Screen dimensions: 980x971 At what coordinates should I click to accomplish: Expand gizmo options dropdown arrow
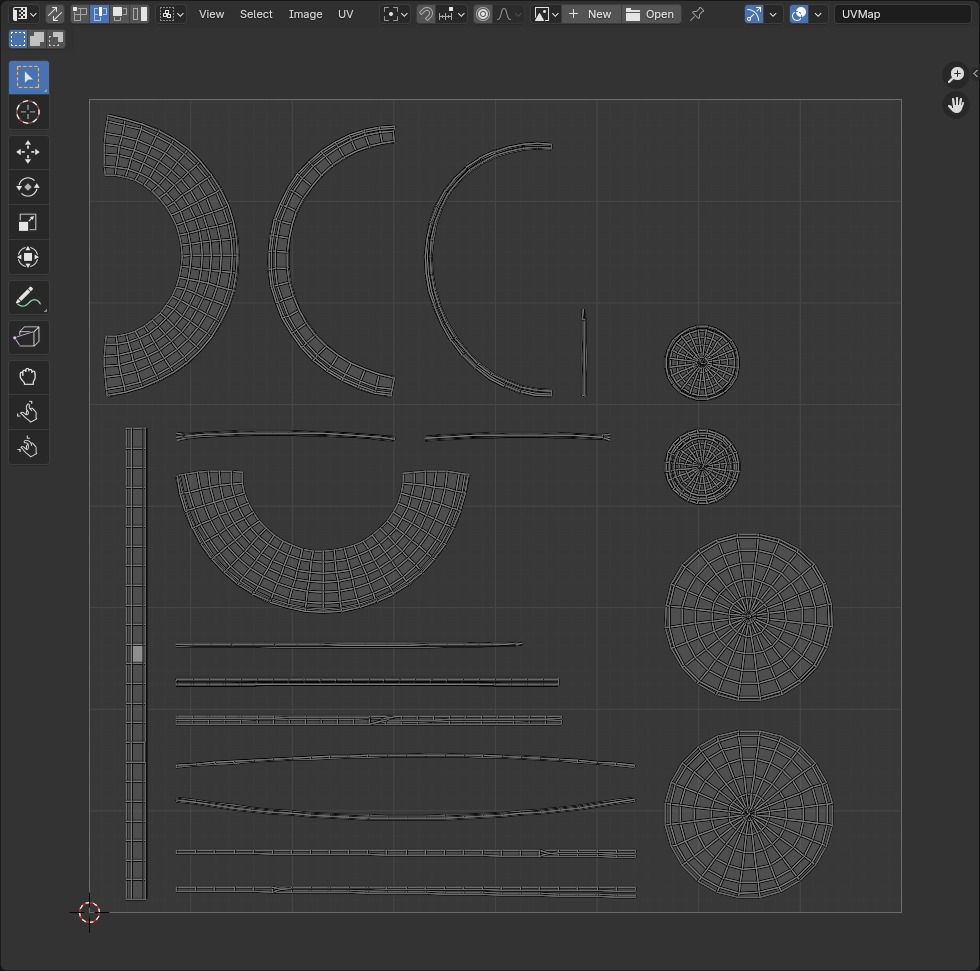[773, 14]
